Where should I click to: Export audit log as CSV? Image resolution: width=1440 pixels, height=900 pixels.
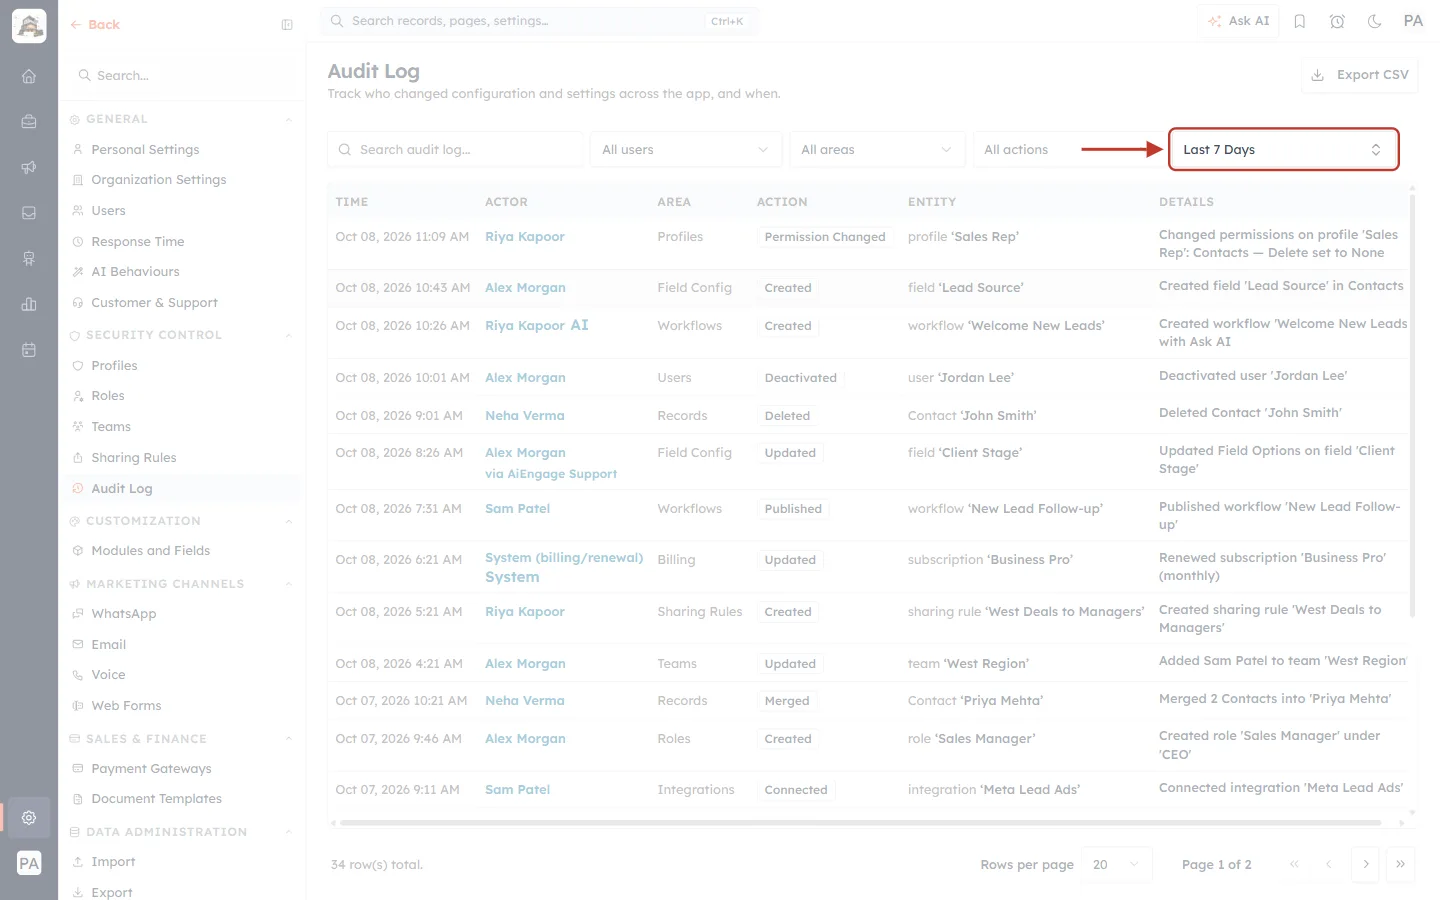click(1360, 75)
